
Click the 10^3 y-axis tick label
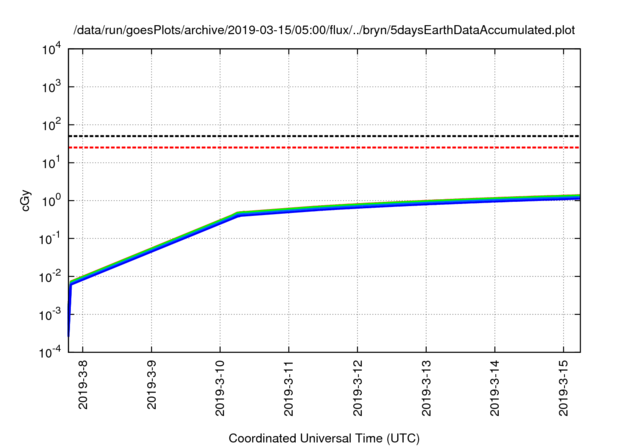point(51,87)
